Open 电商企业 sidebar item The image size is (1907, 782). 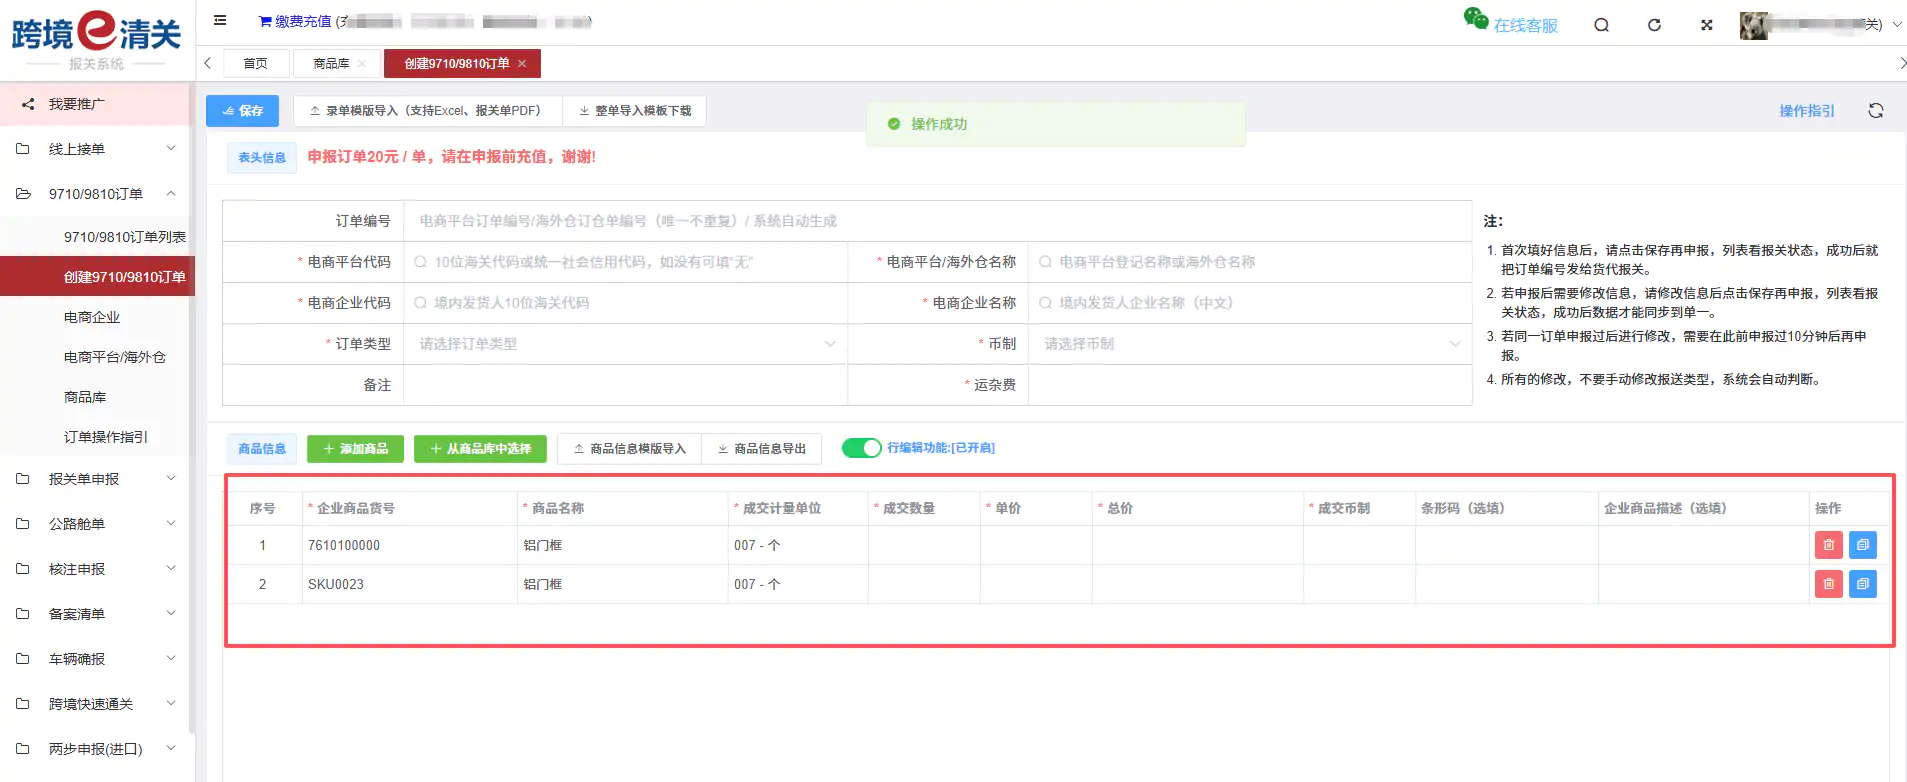click(92, 317)
